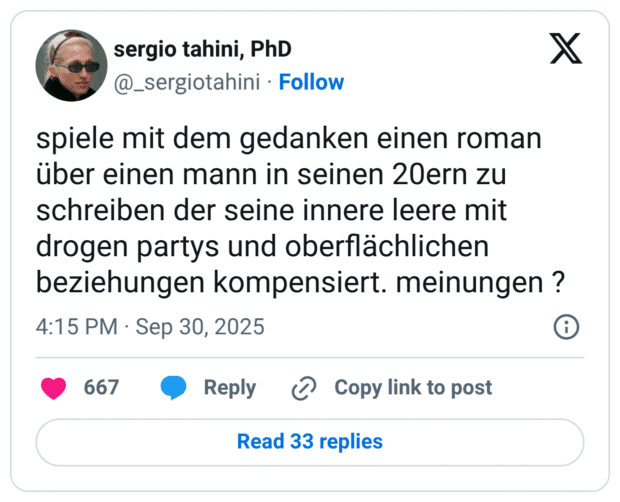Click the pink heart like icon
620x502 pixels.
54,388
